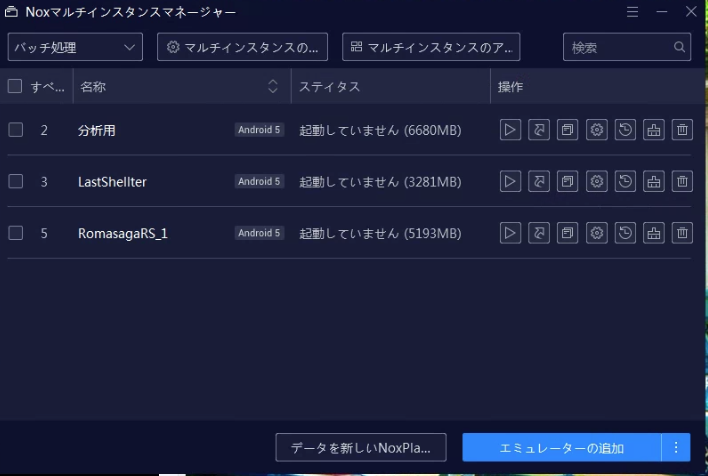Image resolution: width=708 pixels, height=476 pixels.
Task: Click Android 5 badge on RomasagaRS_1 row
Action: pyautogui.click(x=259, y=233)
